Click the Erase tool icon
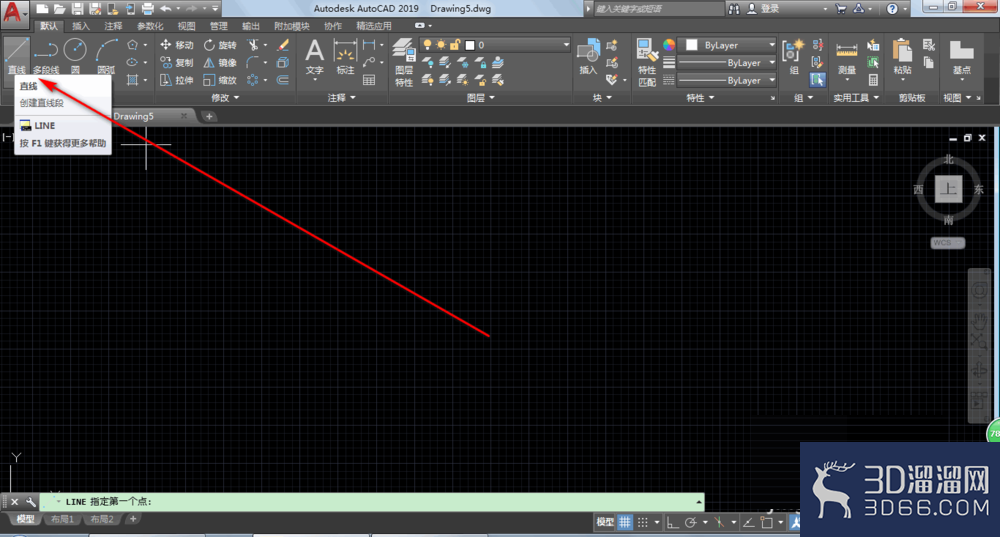The image size is (1000, 537). click(x=283, y=45)
